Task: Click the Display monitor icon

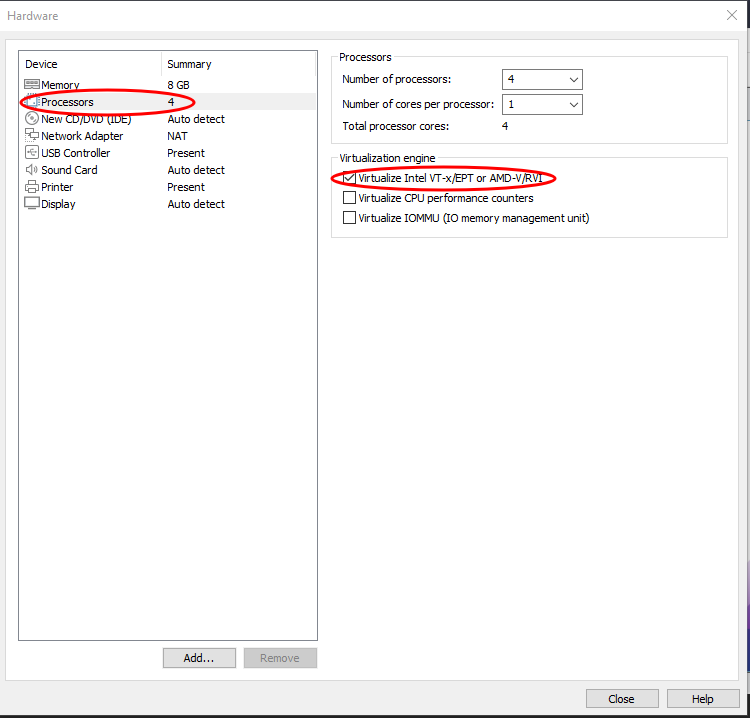Action: [32, 203]
